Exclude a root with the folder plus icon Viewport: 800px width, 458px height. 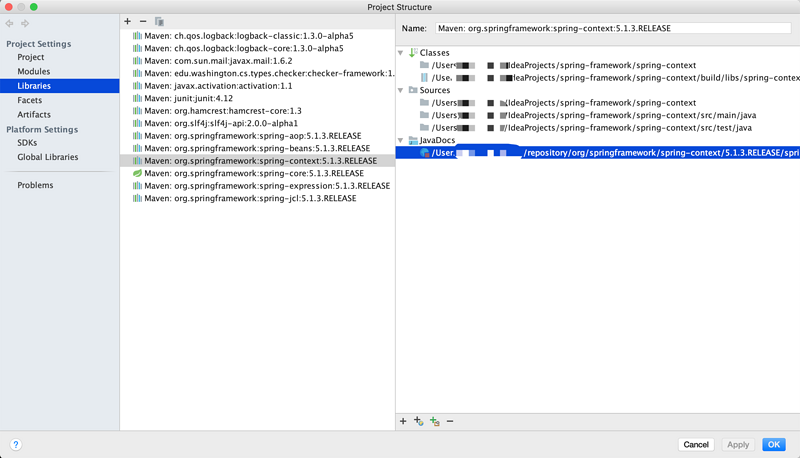435,421
